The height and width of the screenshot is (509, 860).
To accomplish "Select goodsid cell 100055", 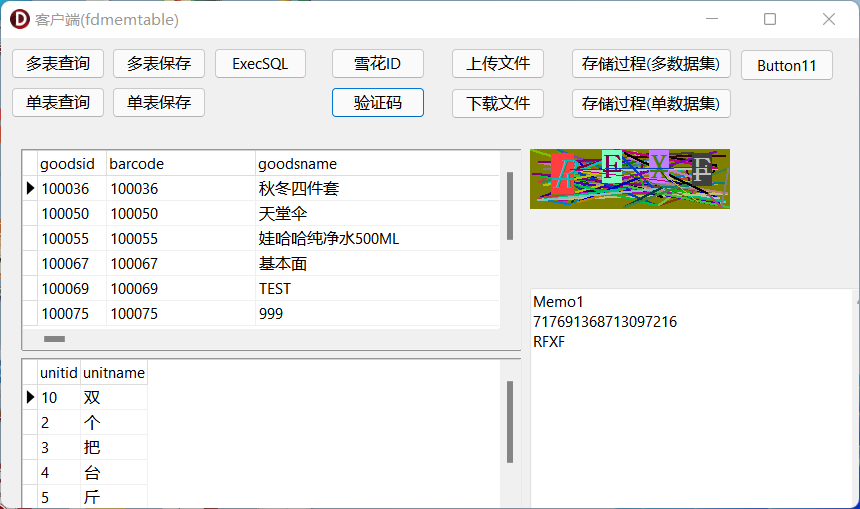I will [x=71, y=239].
